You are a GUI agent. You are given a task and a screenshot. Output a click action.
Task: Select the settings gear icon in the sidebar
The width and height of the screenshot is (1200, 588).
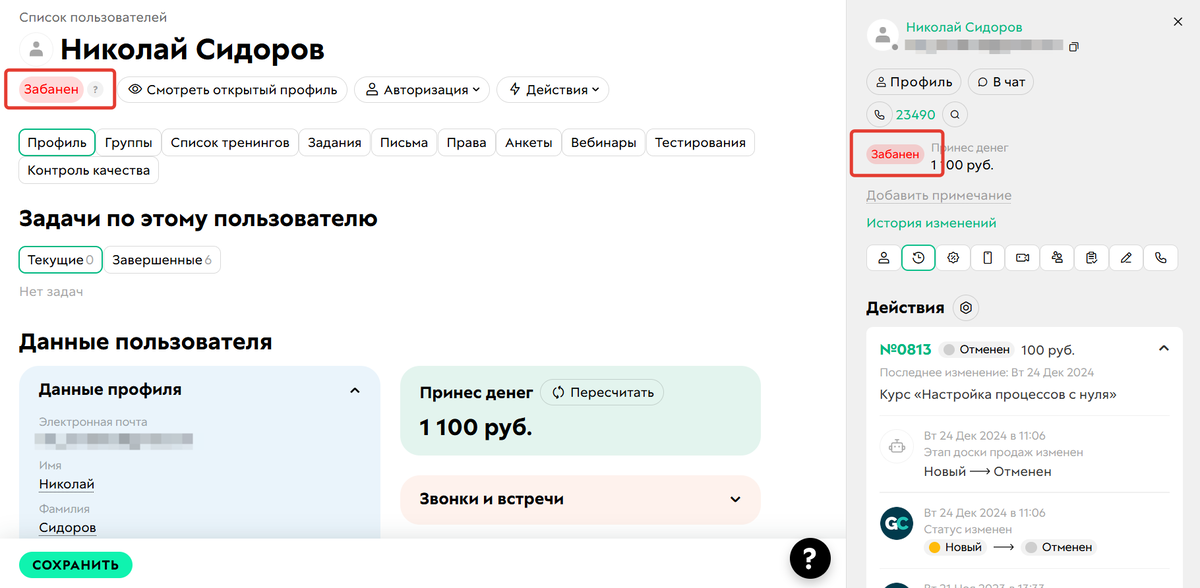(953, 257)
